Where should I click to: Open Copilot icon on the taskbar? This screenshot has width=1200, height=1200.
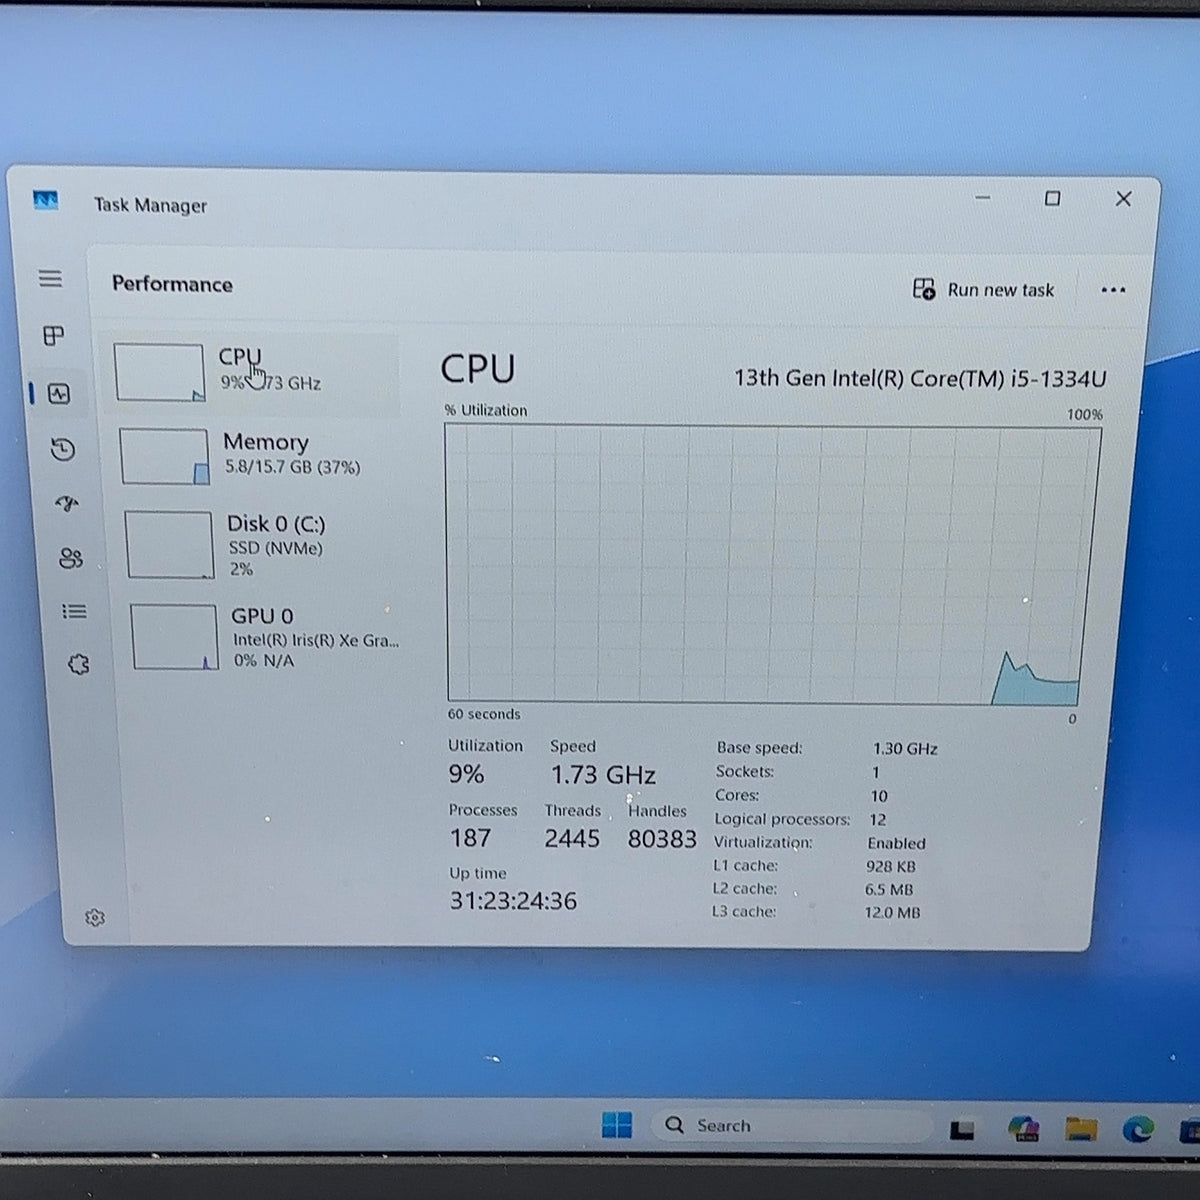tap(1023, 1129)
